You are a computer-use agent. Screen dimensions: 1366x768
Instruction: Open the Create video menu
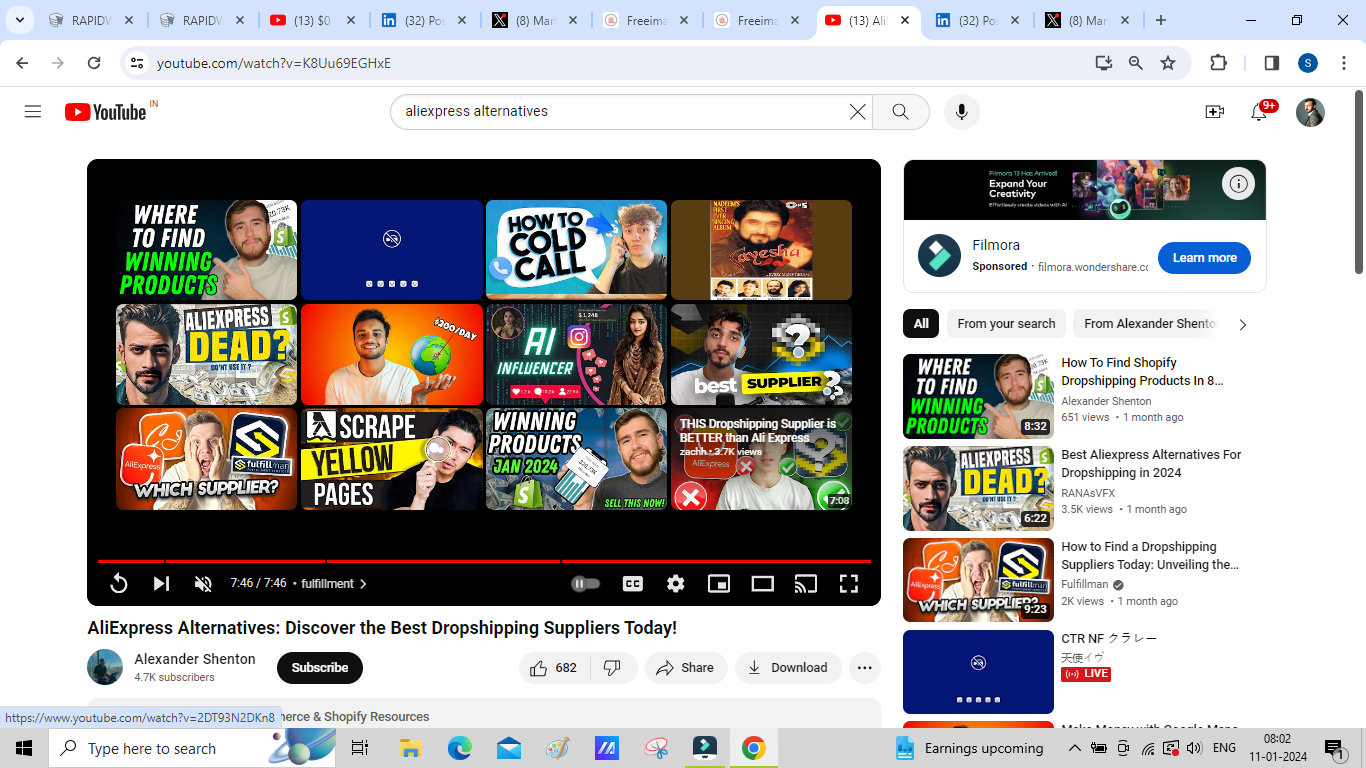coord(1214,112)
